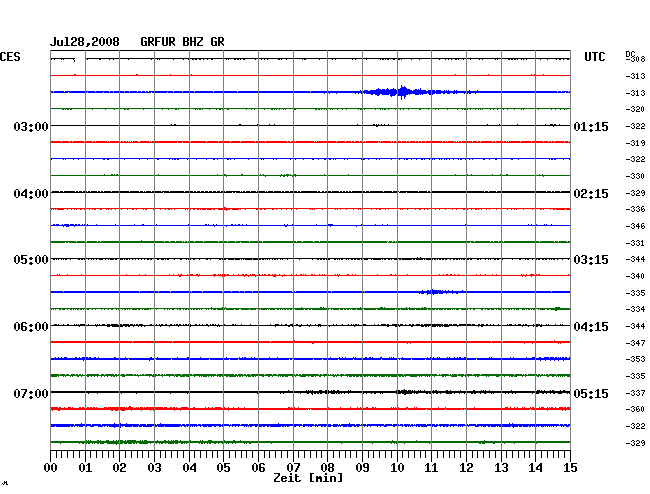This screenshot has width=650, height=494.
Task: Click the DC offset value -346
Action: tap(635, 226)
